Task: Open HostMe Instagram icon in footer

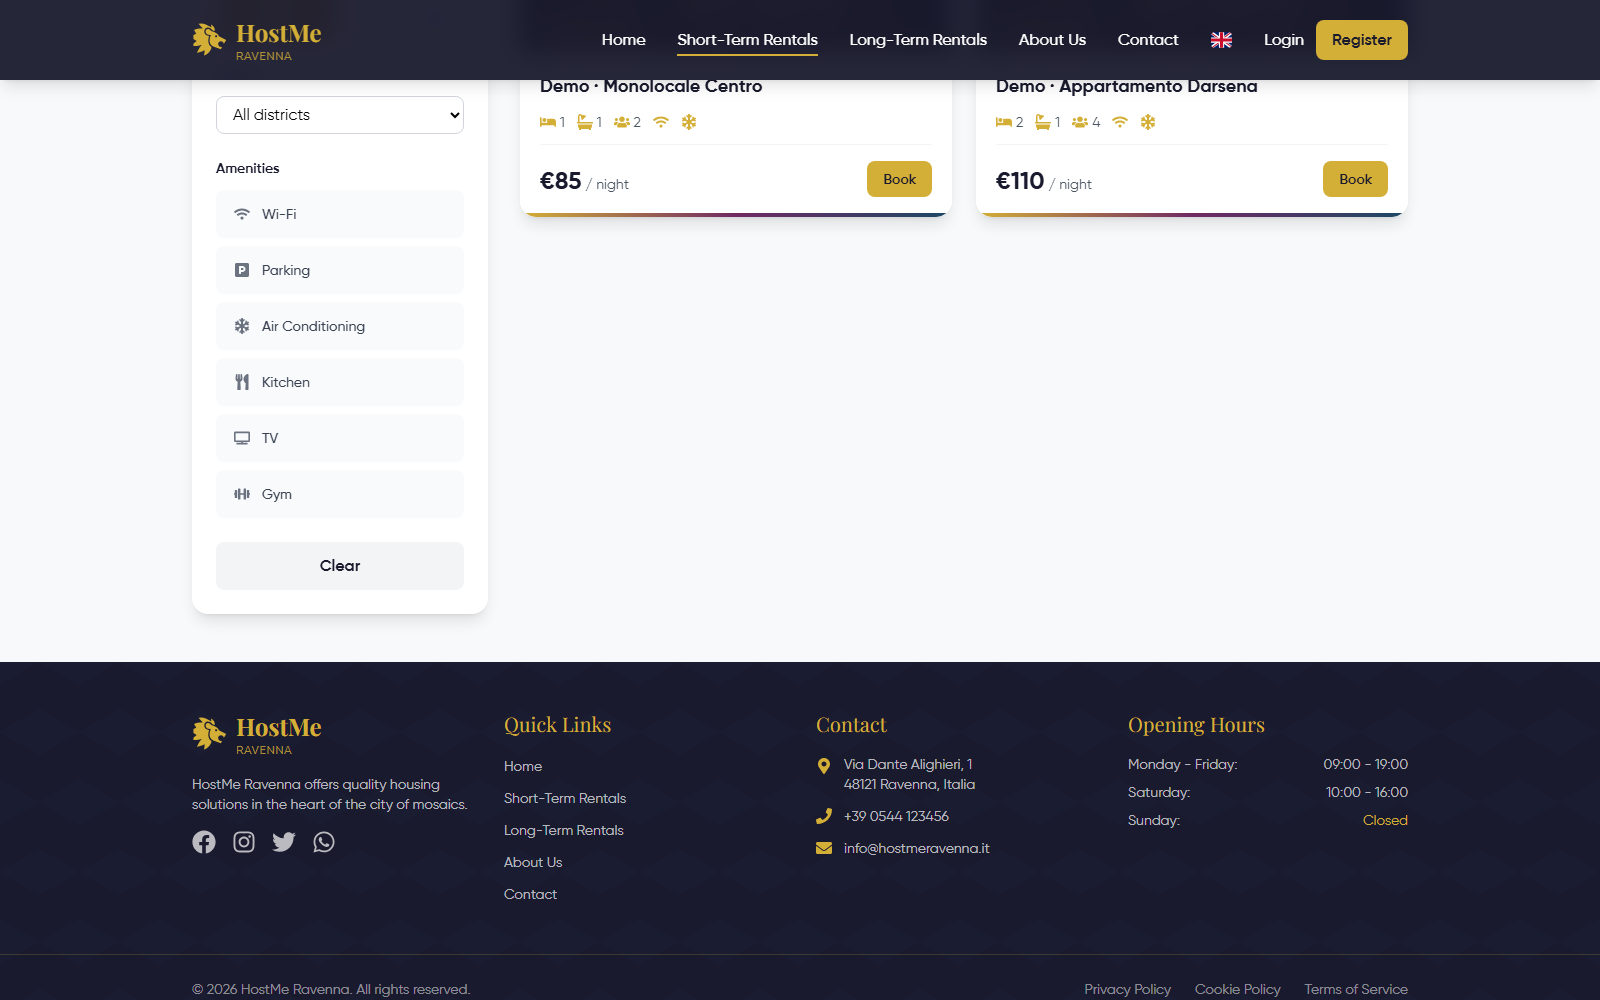Action: pos(244,842)
